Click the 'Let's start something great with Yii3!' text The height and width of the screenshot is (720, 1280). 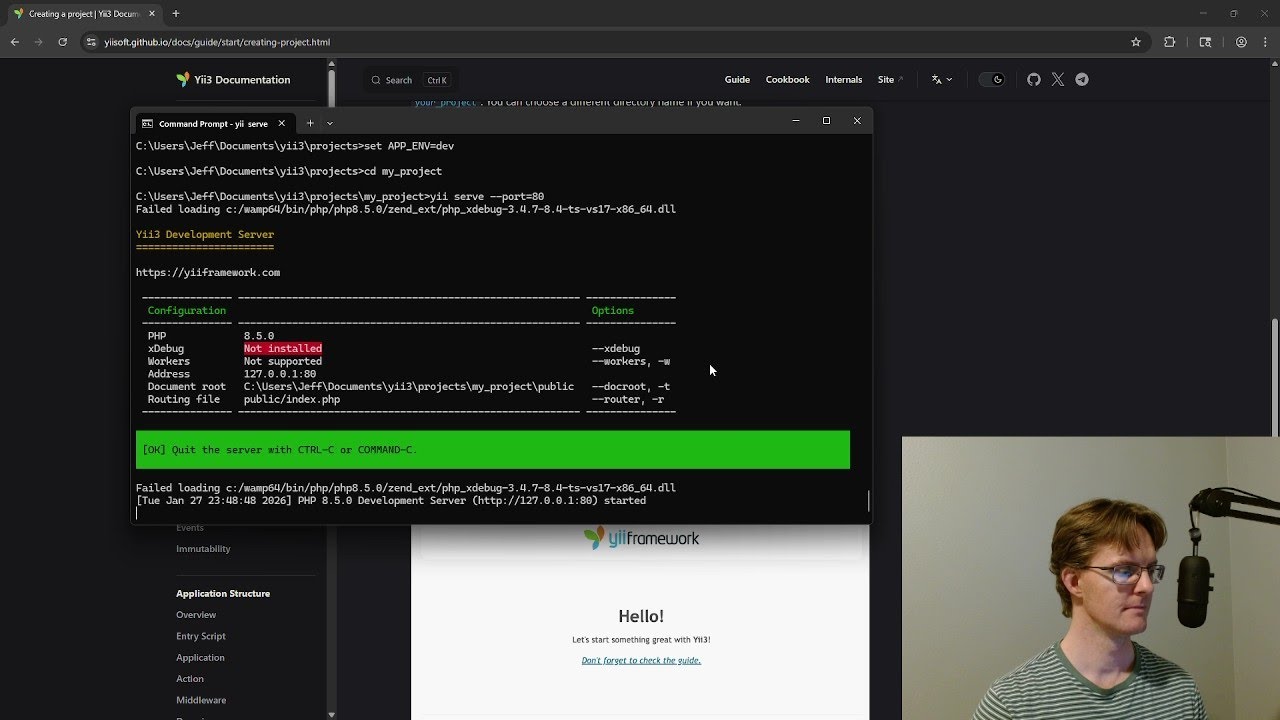click(641, 640)
